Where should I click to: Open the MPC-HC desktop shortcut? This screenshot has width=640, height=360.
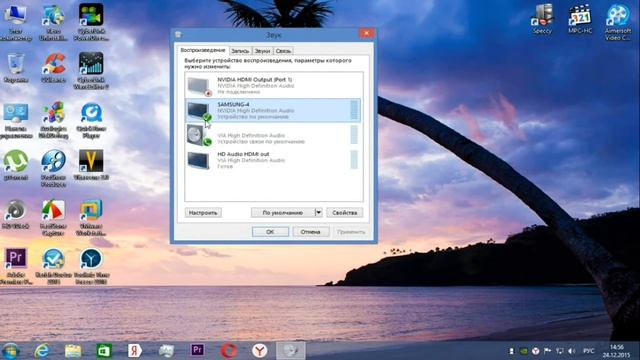[x=580, y=18]
